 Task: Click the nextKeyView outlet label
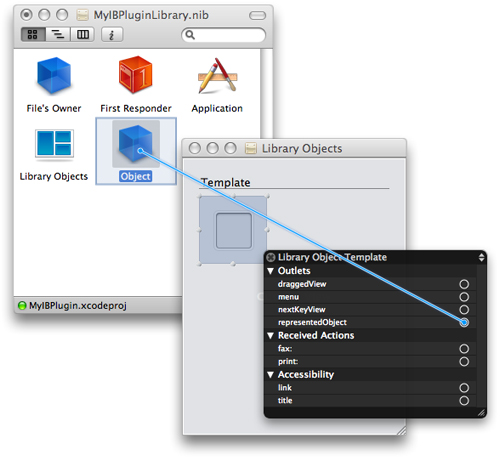click(302, 310)
